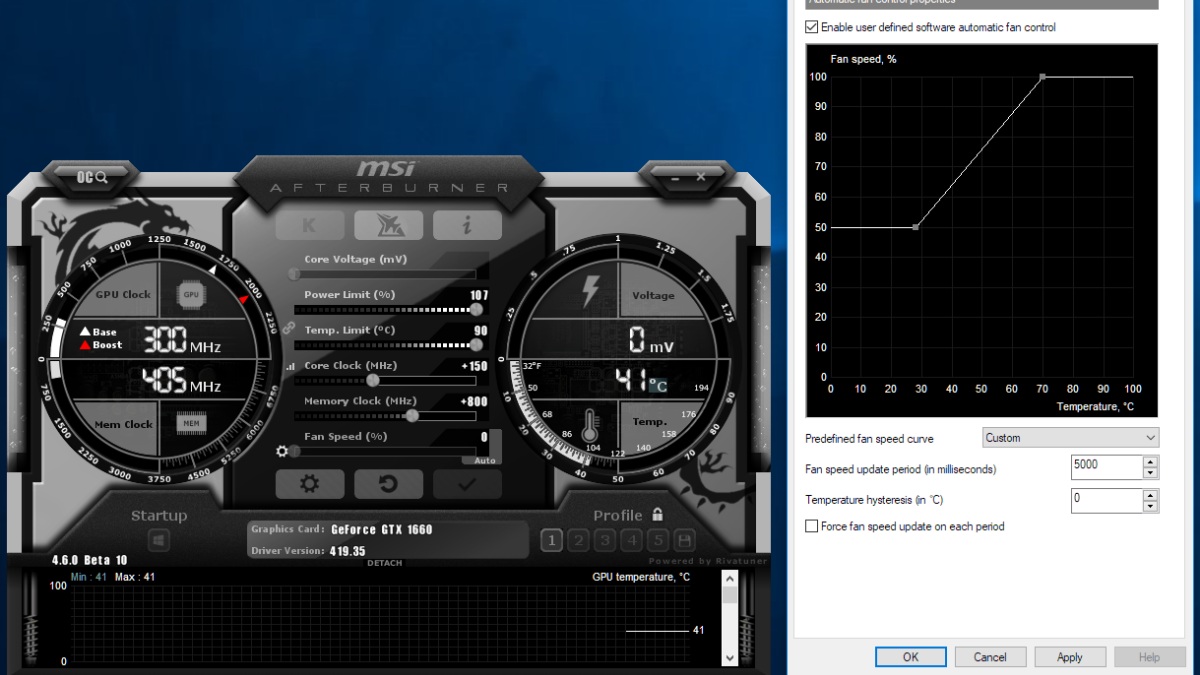Save profile using the floppy disk icon
Image resolution: width=1200 pixels, height=675 pixels.
684,541
